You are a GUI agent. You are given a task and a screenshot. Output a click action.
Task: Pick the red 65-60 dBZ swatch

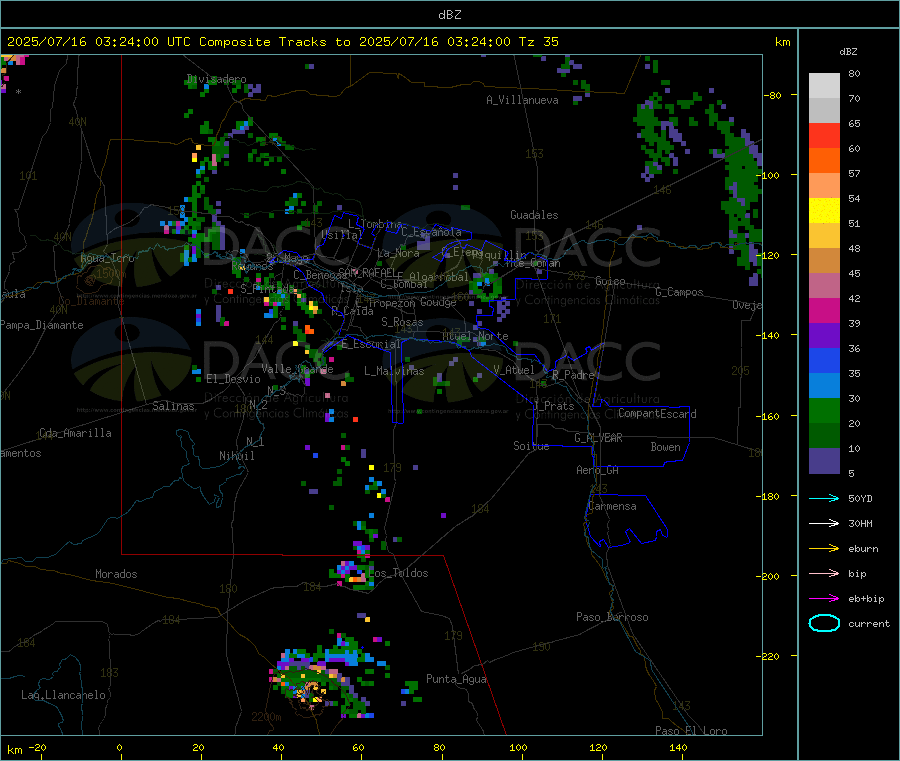click(824, 136)
